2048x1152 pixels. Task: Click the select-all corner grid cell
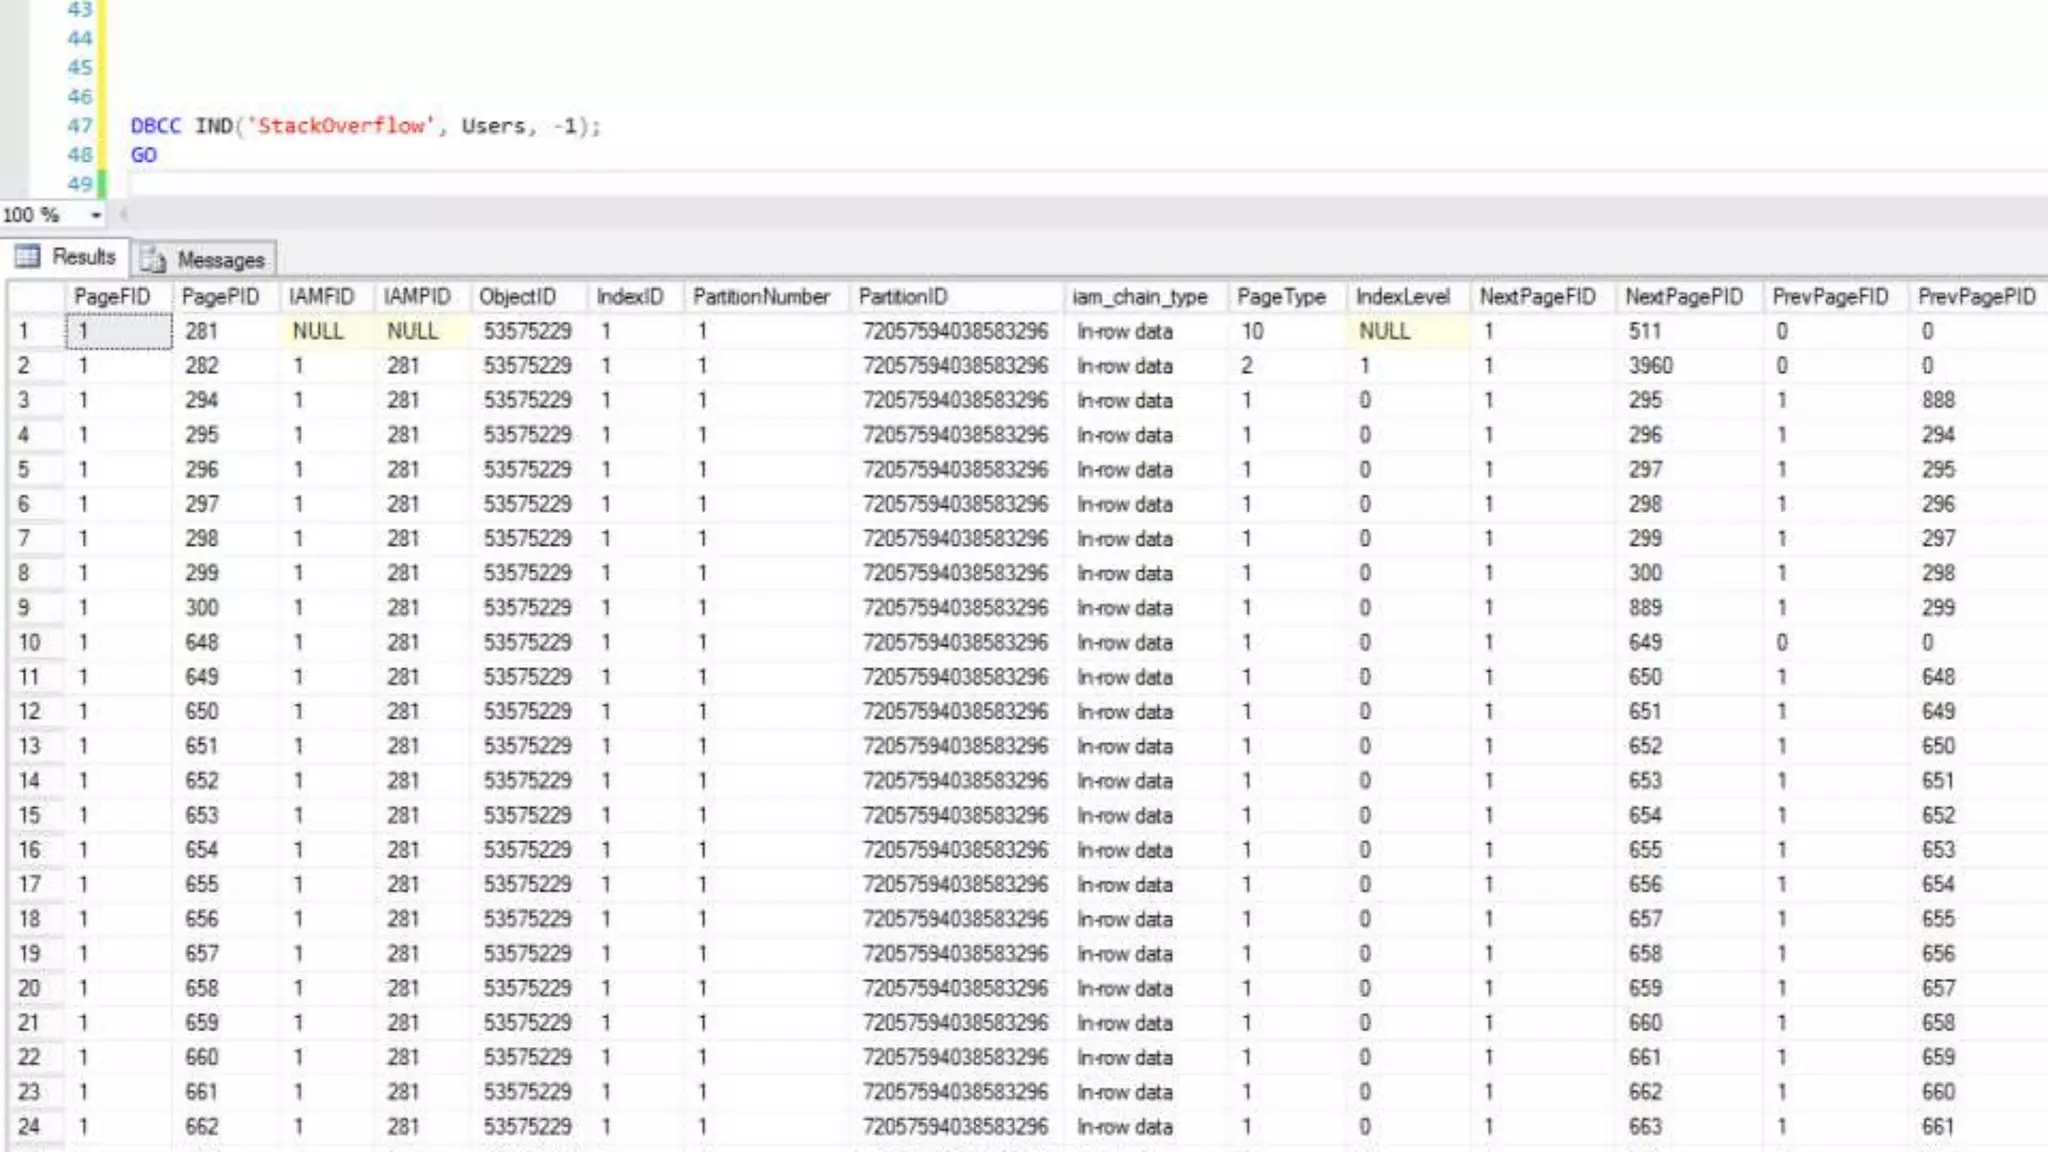[x=36, y=297]
